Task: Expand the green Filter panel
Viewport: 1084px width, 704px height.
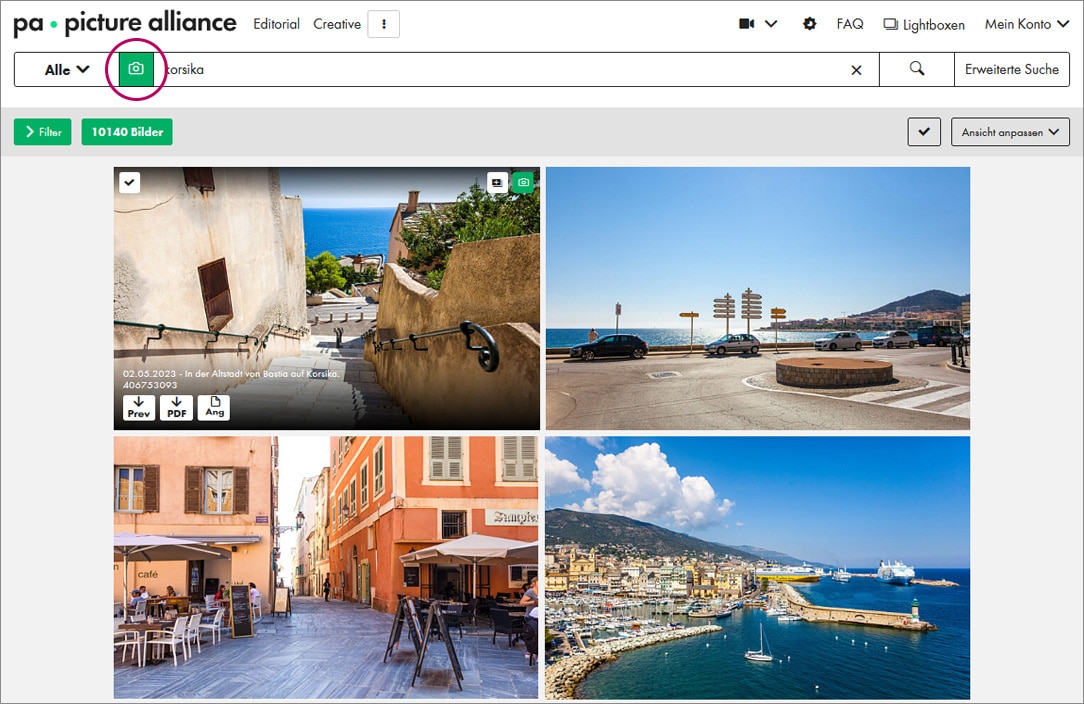Action: (43, 132)
